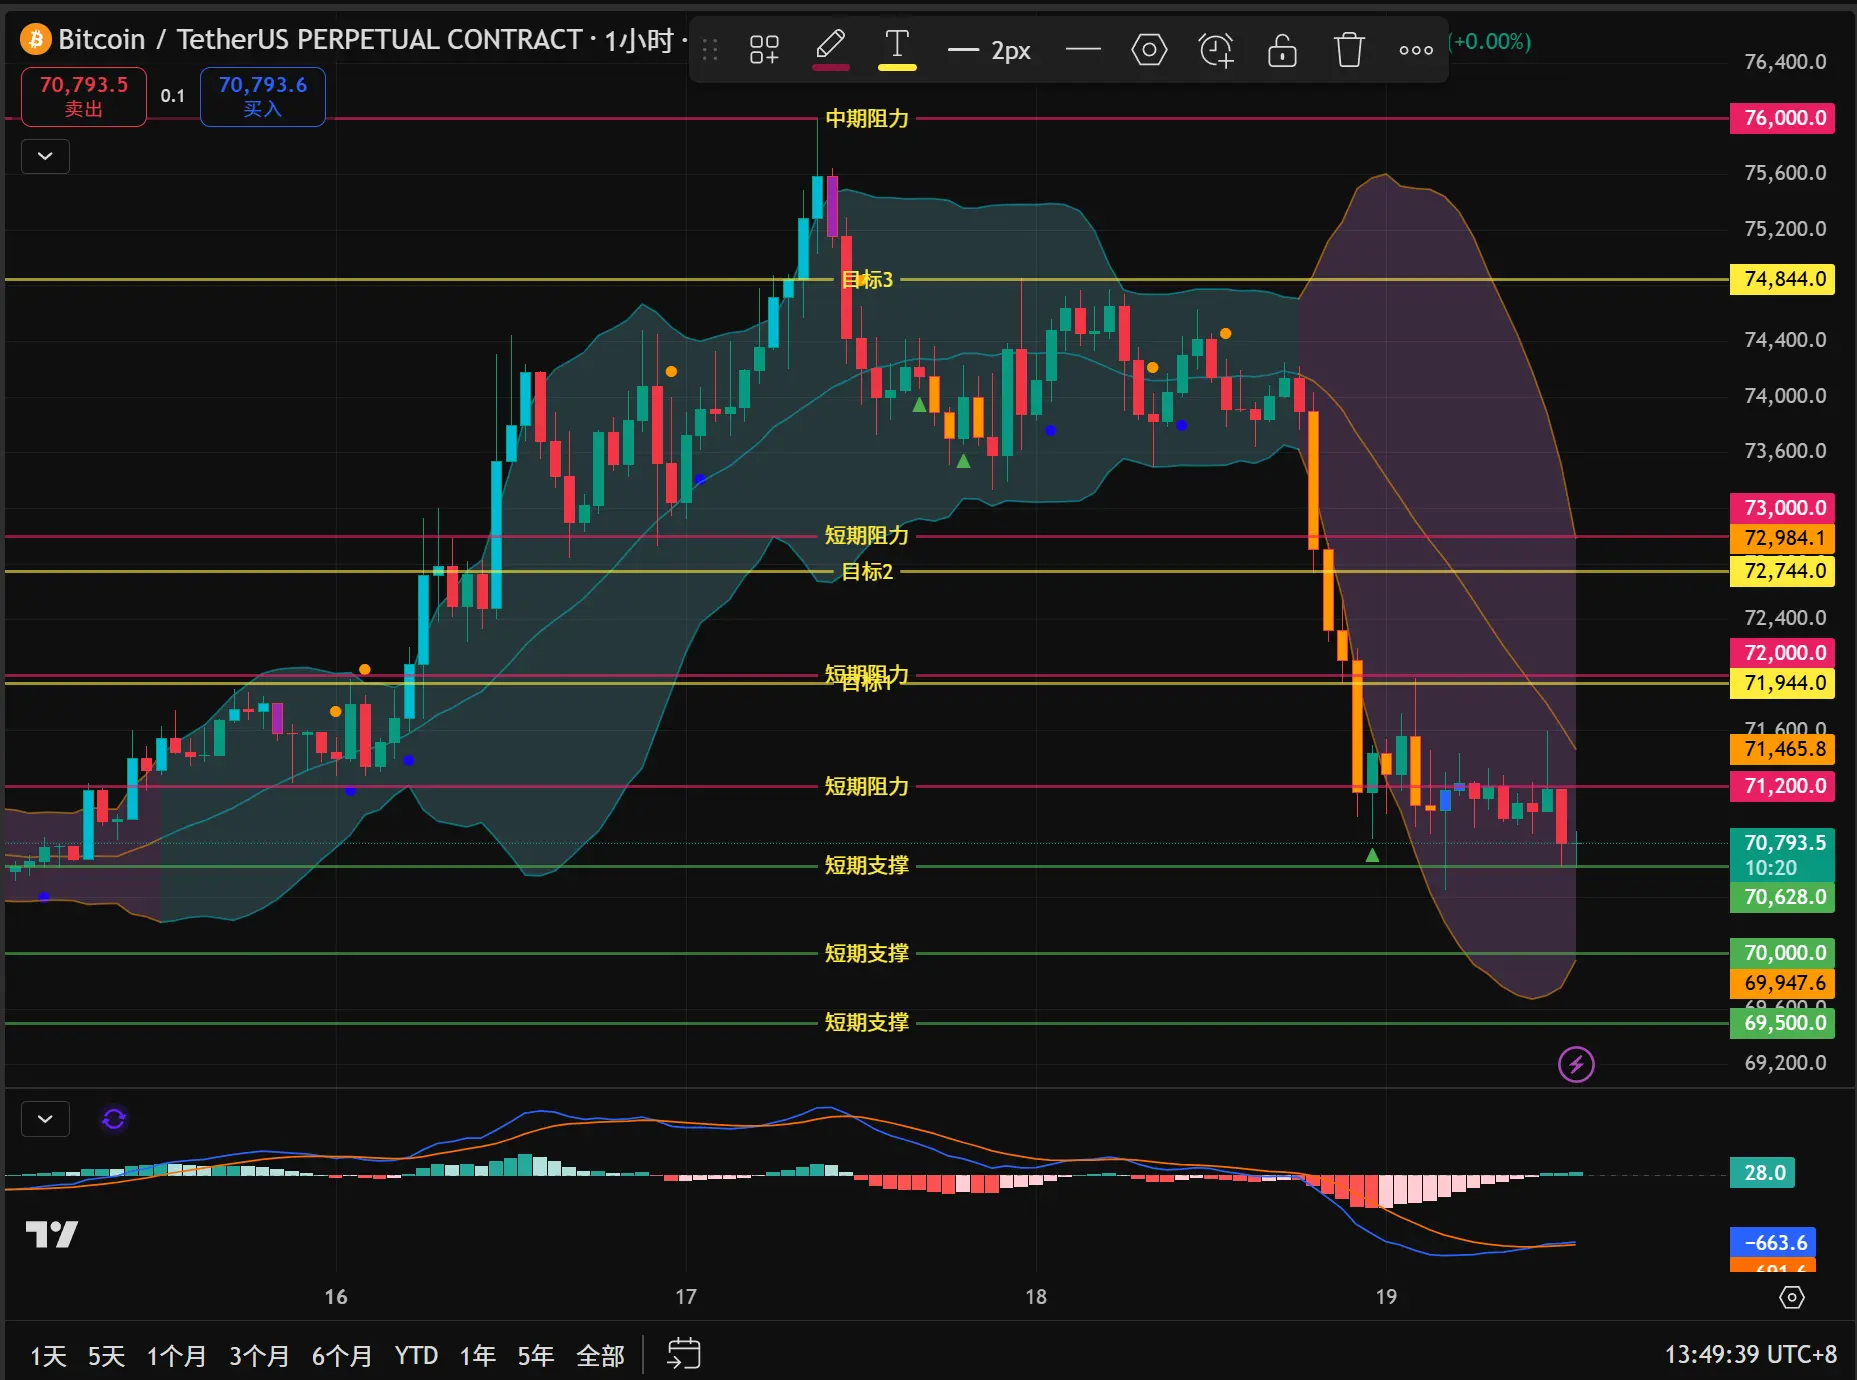Select the 5年 time range

pos(535,1356)
